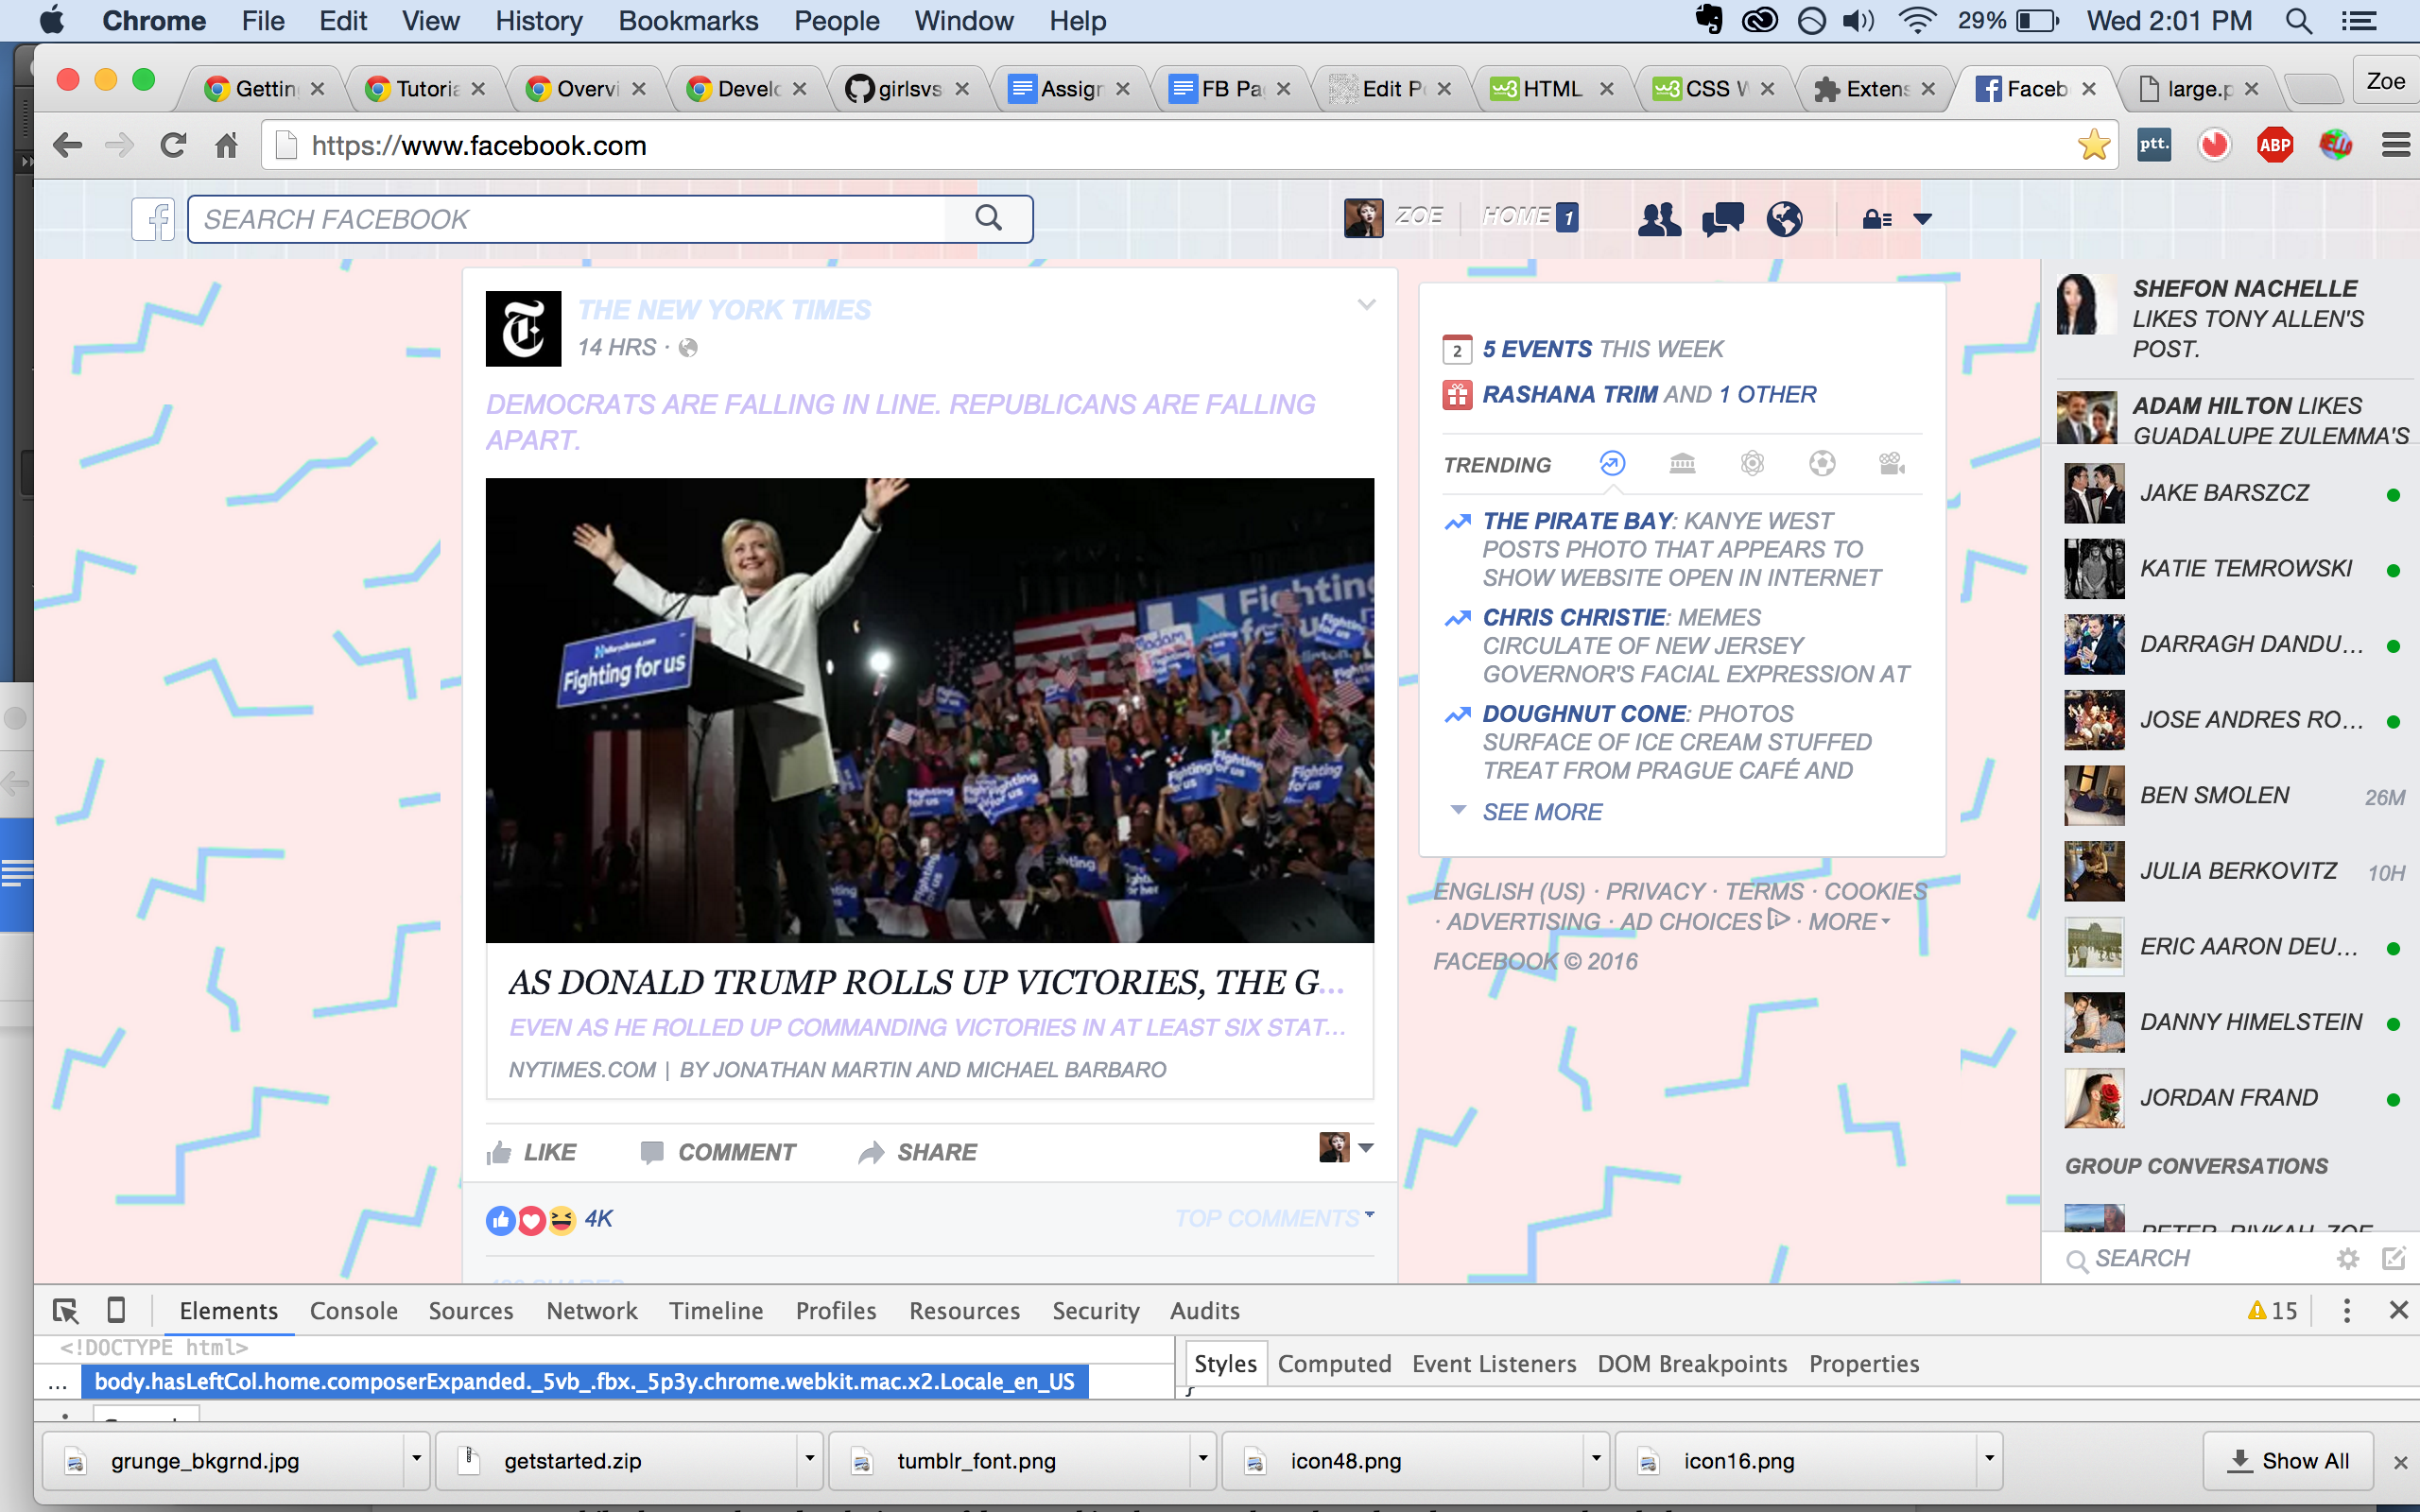Start new message from chat sidebar
The height and width of the screenshot is (1512, 2420).
(x=2393, y=1259)
